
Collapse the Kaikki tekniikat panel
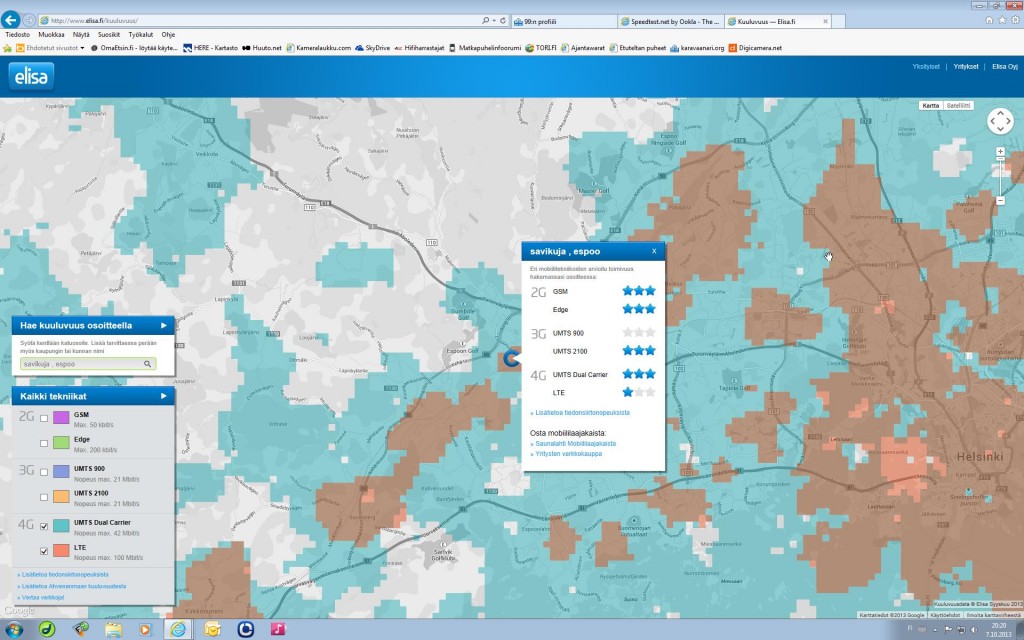tap(163, 396)
